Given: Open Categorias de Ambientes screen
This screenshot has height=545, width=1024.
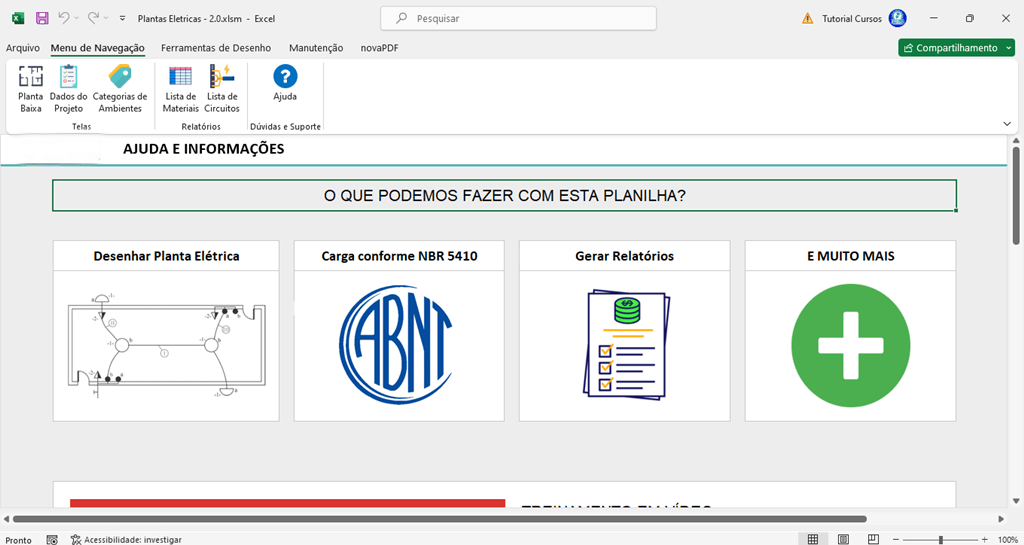Looking at the screenshot, I should point(120,89).
